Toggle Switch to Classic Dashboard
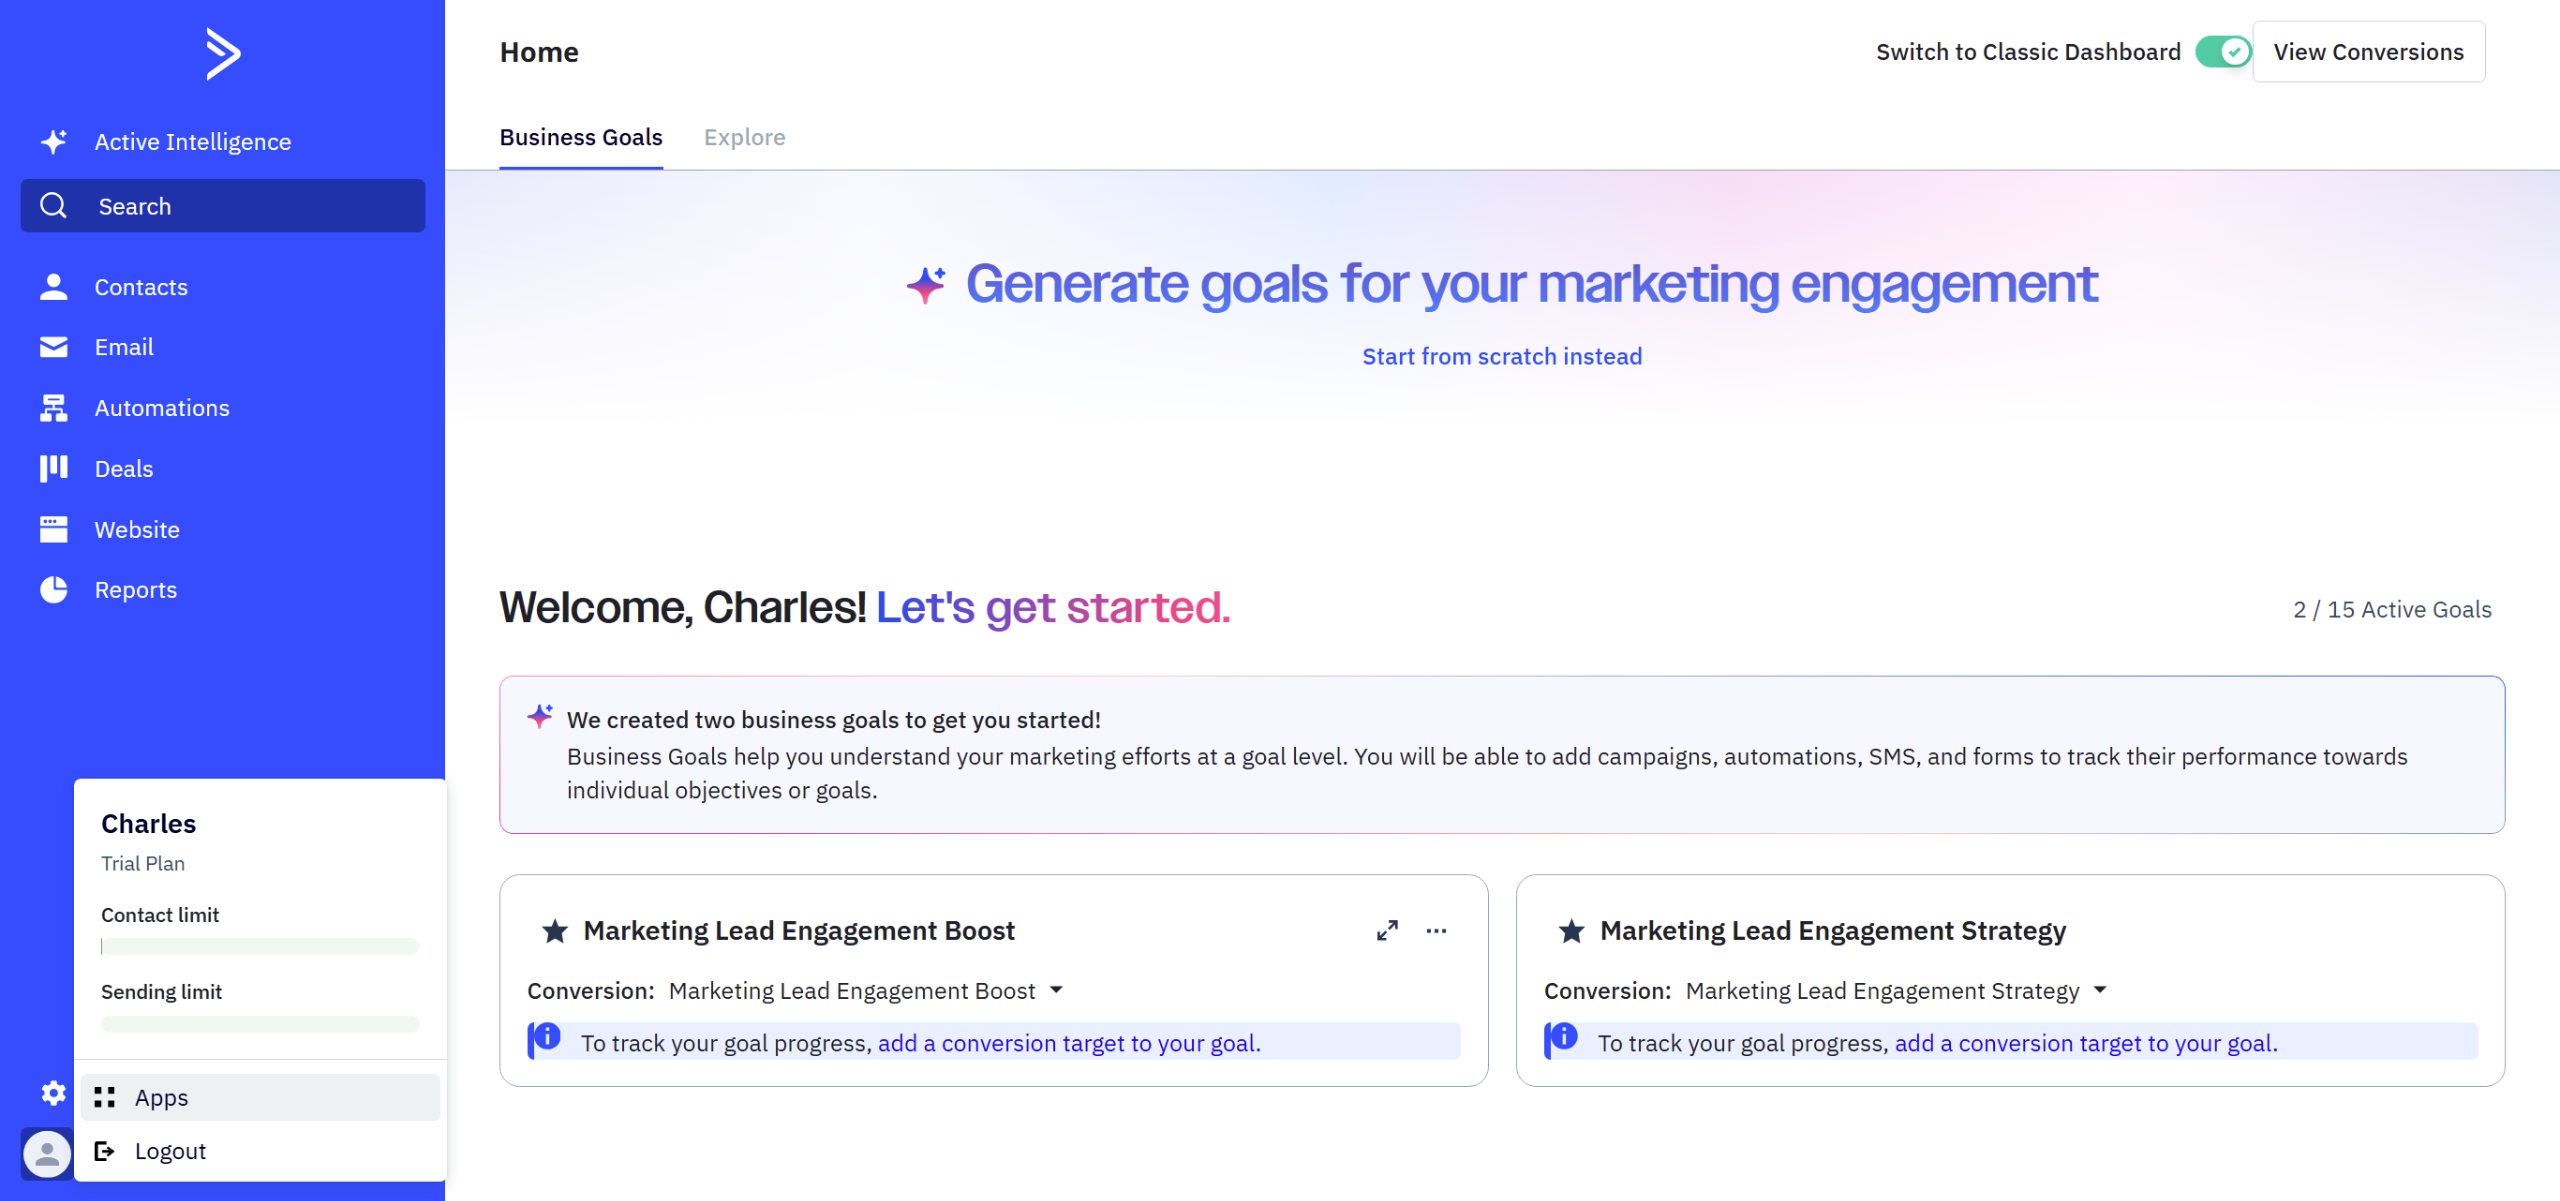The height and width of the screenshot is (1201, 2560). pyautogui.click(x=2222, y=52)
